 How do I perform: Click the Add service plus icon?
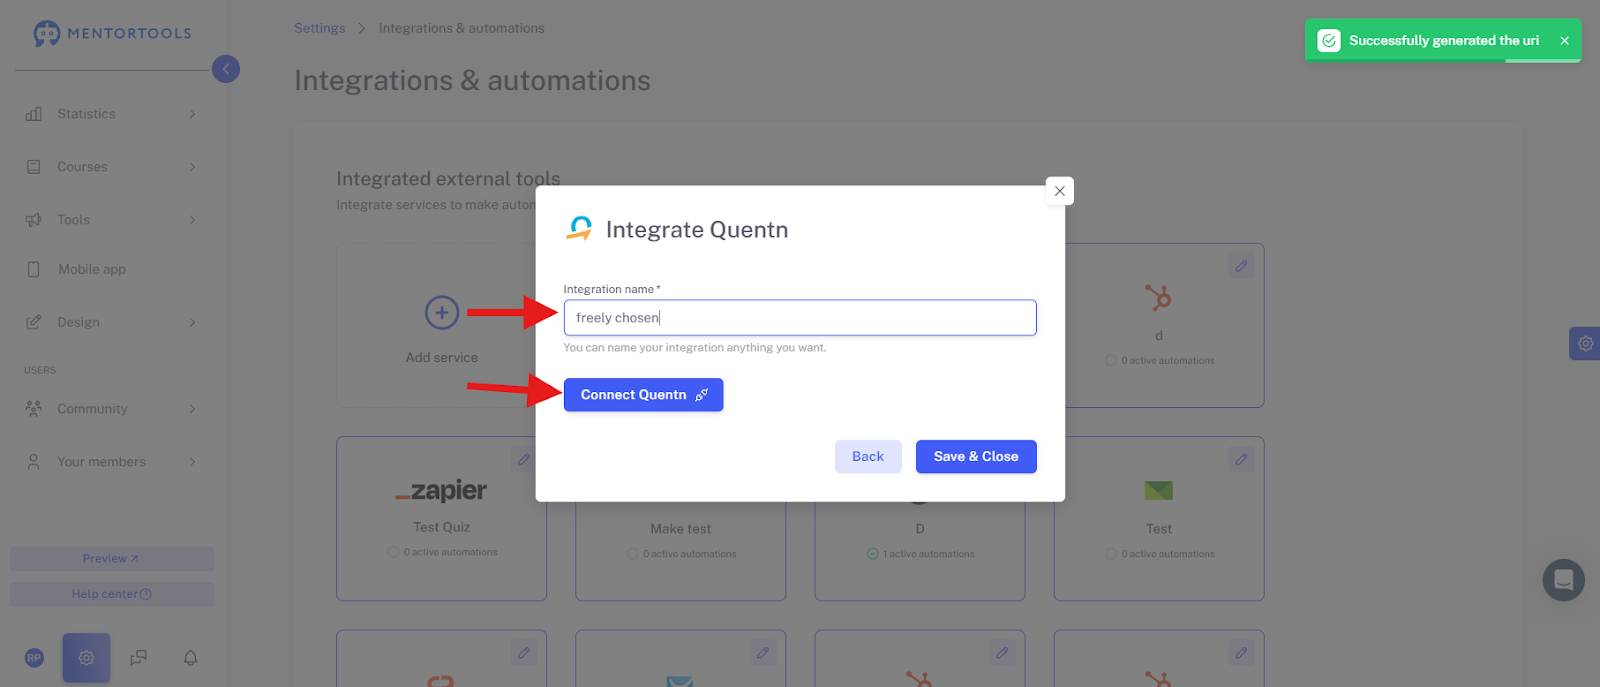[442, 313]
